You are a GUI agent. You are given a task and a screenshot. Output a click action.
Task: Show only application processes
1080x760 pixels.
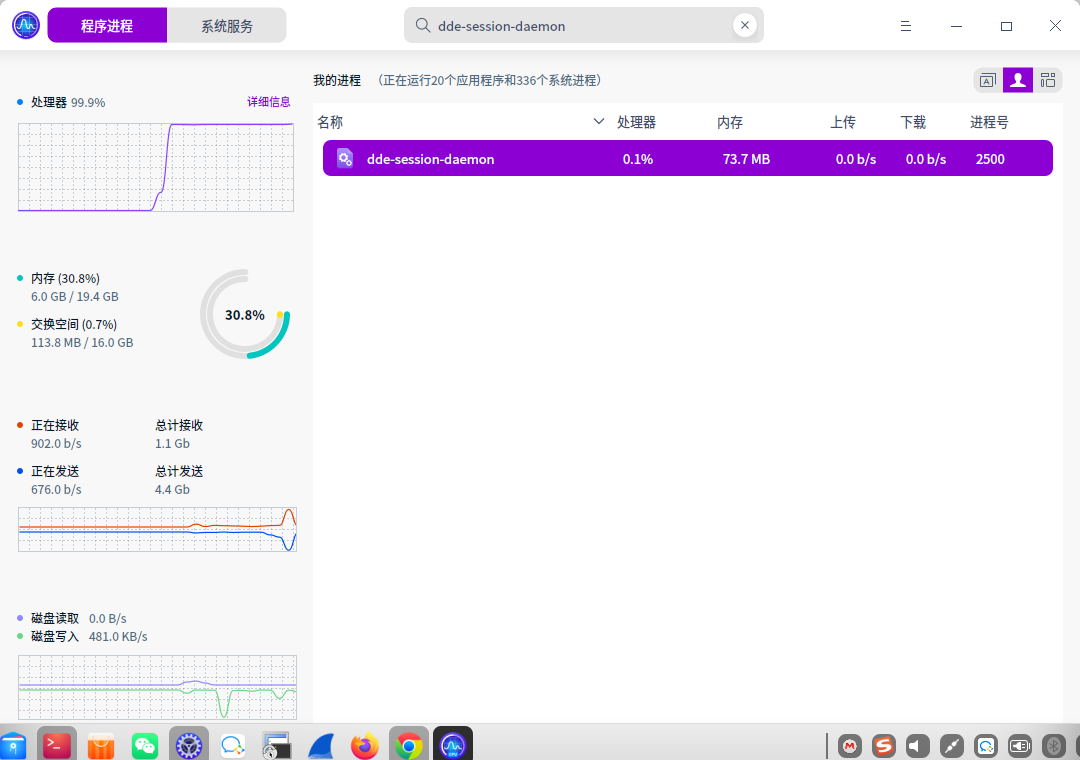tap(988, 81)
